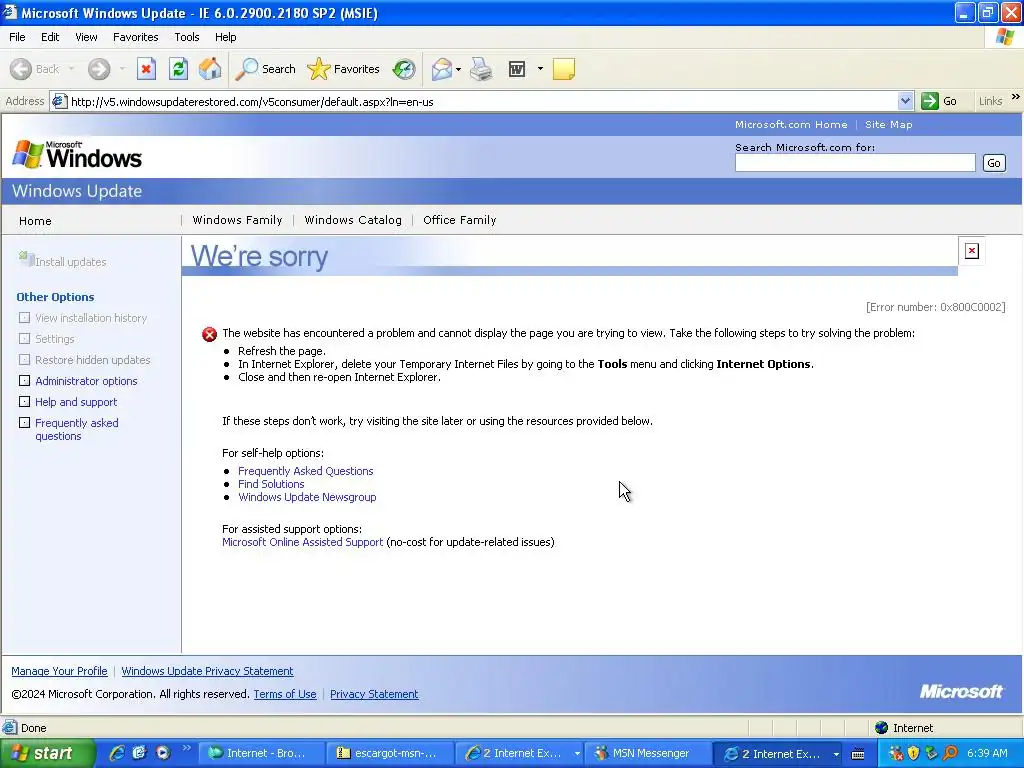Open Internet Explorer from Quick Launch
The image size is (1024, 768).
tap(117, 753)
